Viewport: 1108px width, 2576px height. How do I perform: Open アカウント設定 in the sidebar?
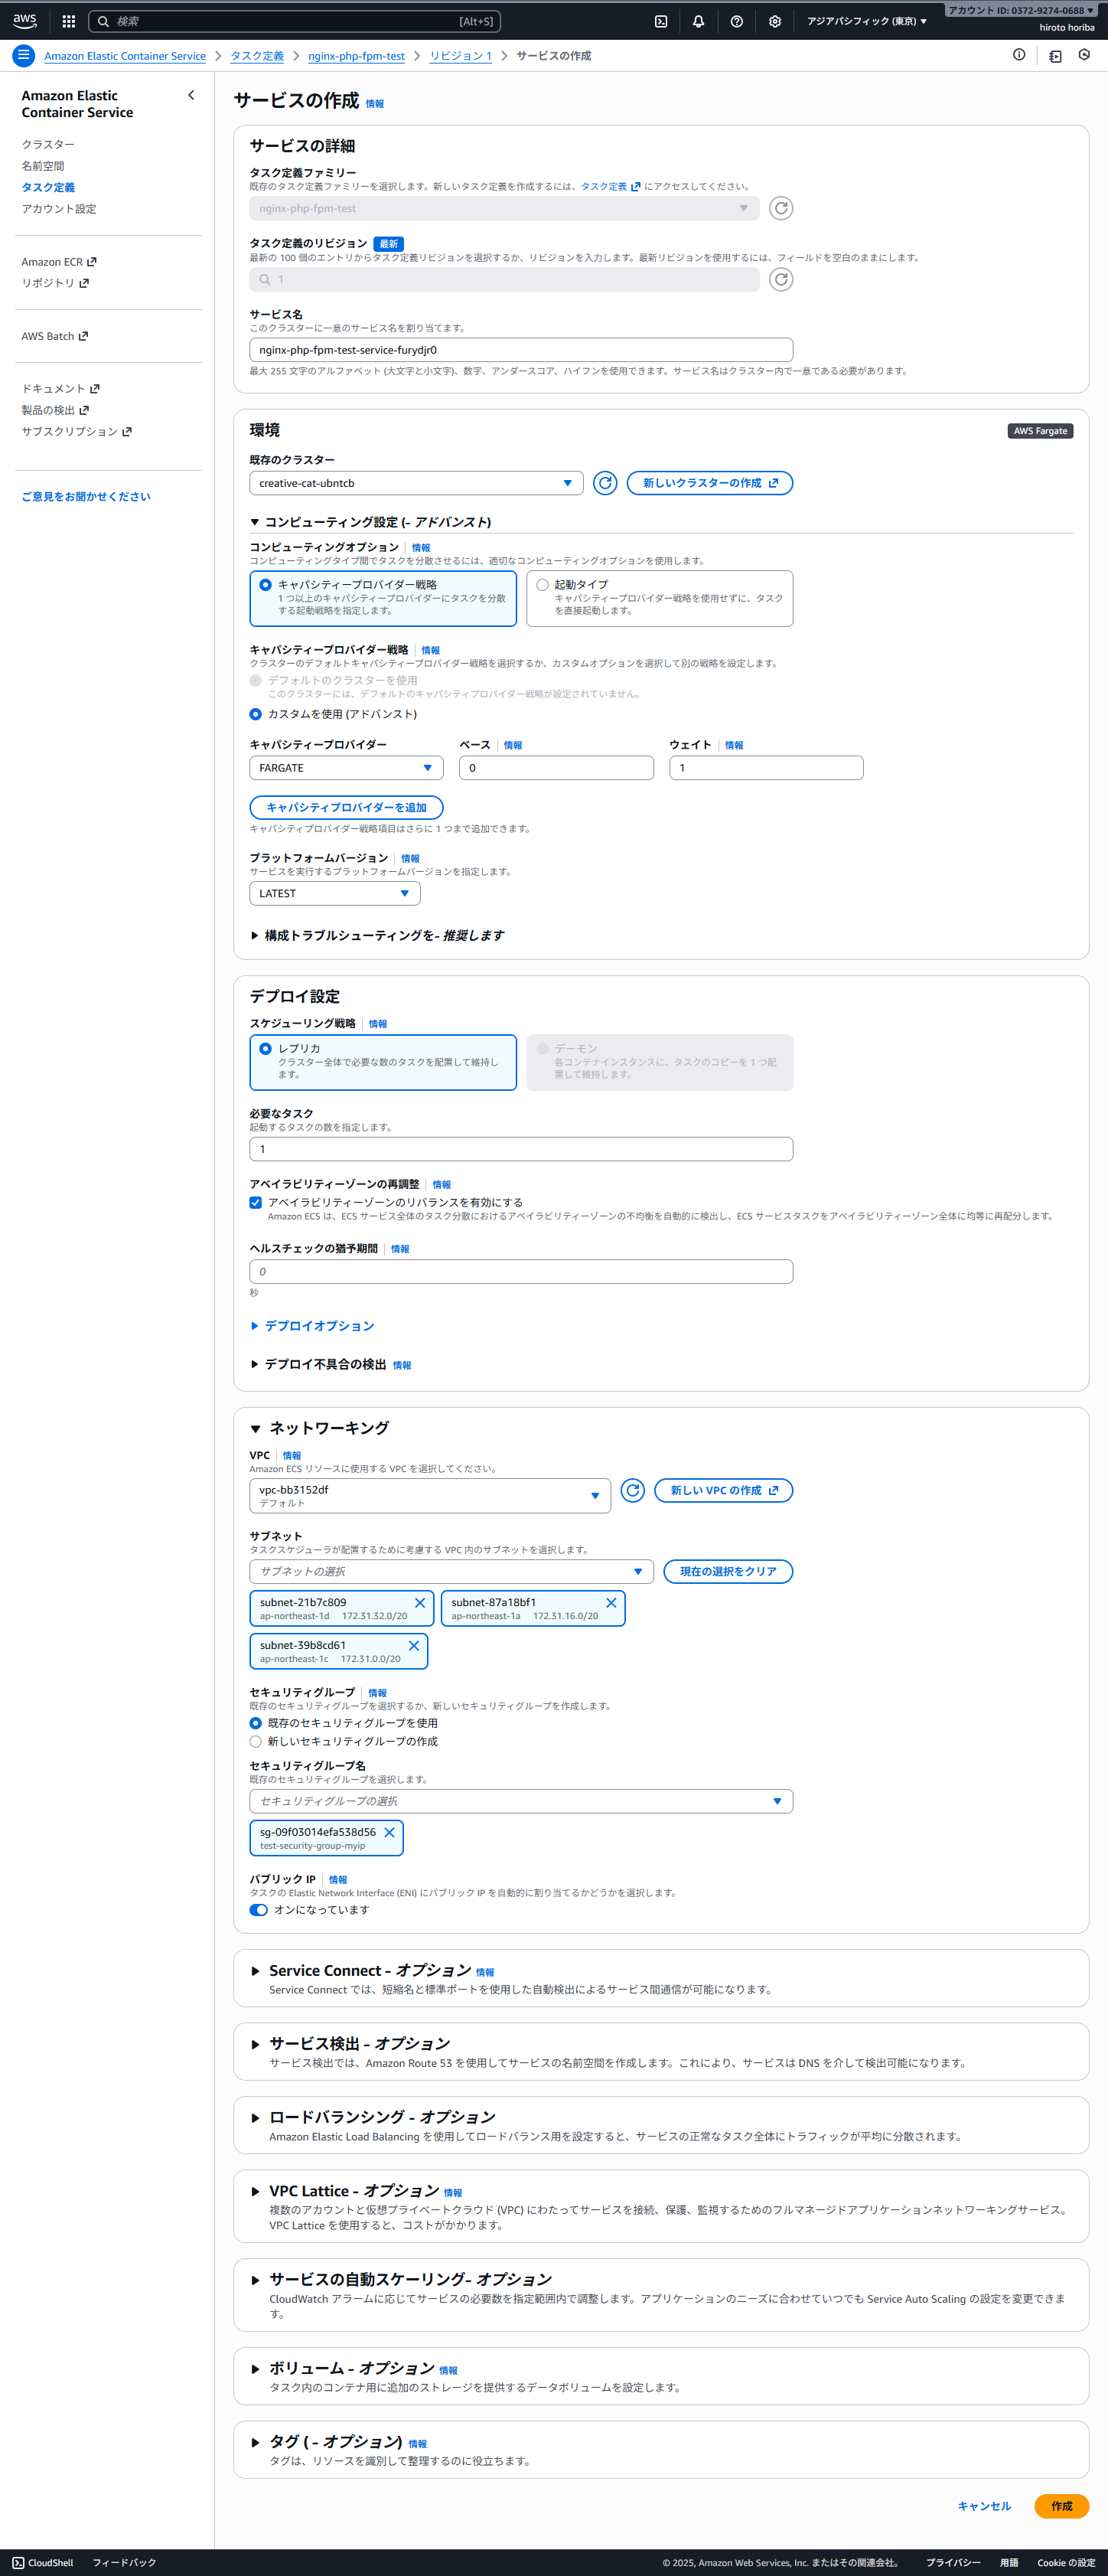tap(59, 209)
